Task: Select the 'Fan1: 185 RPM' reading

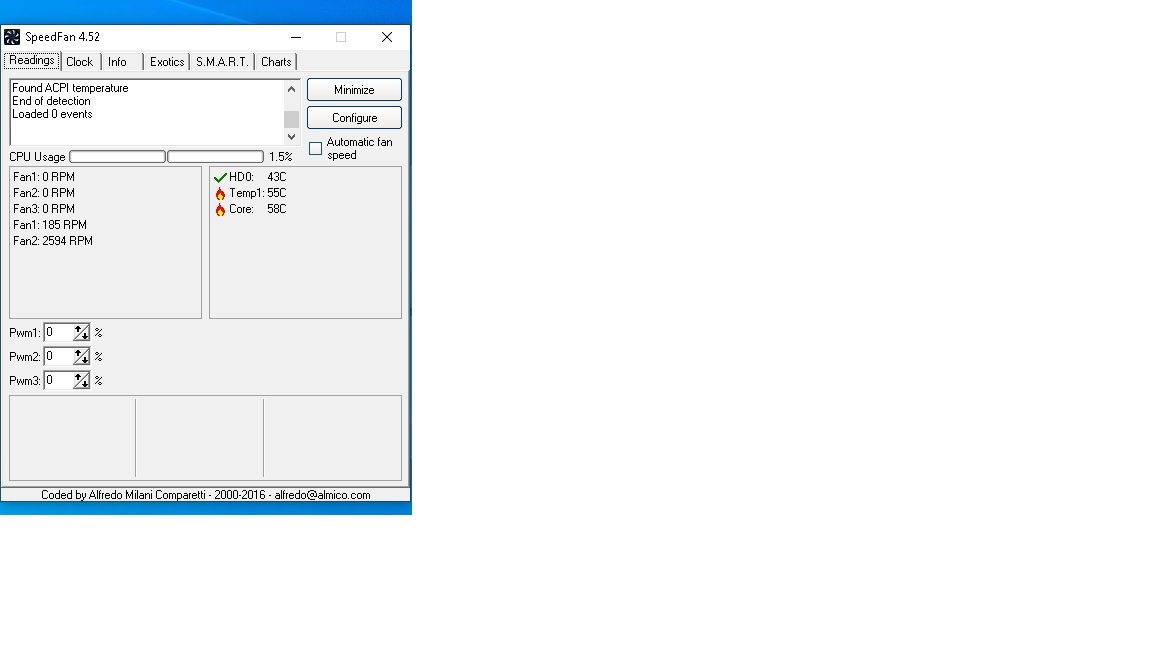Action: 50,225
